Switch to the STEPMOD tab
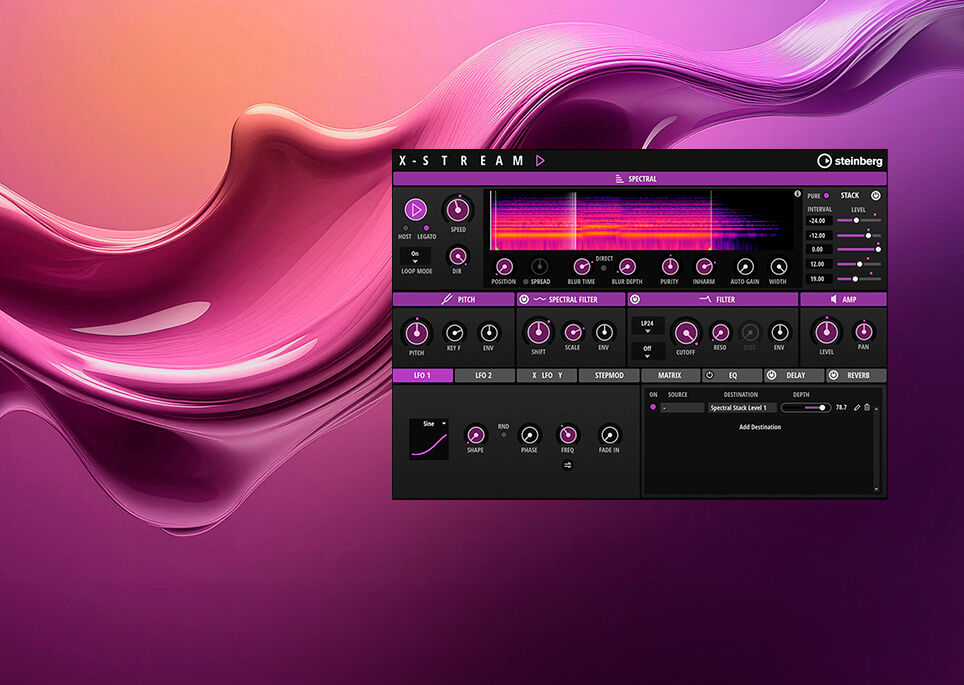 [609, 375]
